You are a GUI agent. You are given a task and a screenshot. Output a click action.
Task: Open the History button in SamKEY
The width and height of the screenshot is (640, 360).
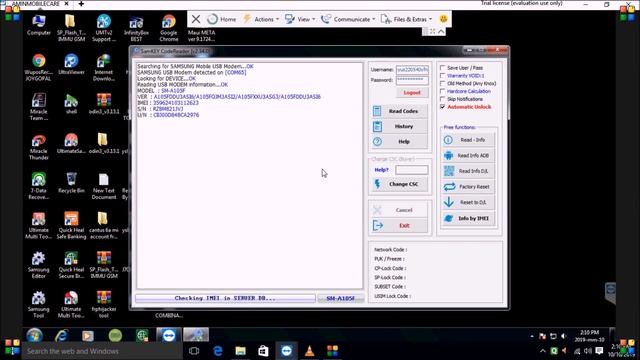coord(400,127)
